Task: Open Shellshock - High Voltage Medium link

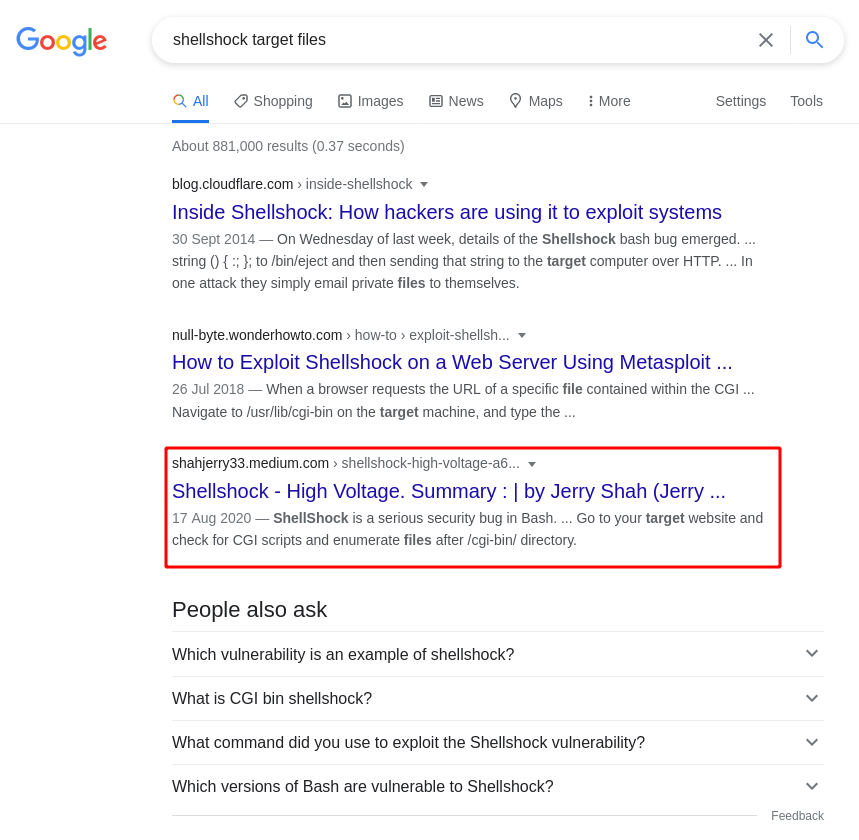Action: click(x=449, y=491)
